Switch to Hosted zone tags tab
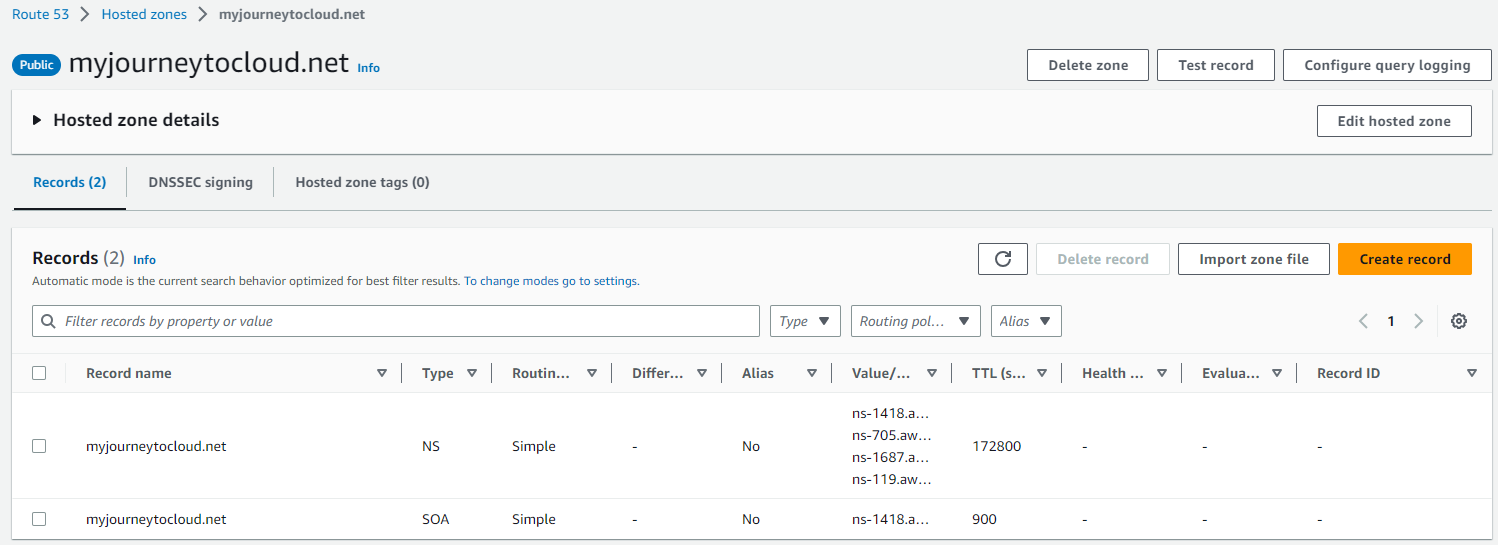Viewport: 1498px width, 545px height. coord(362,182)
